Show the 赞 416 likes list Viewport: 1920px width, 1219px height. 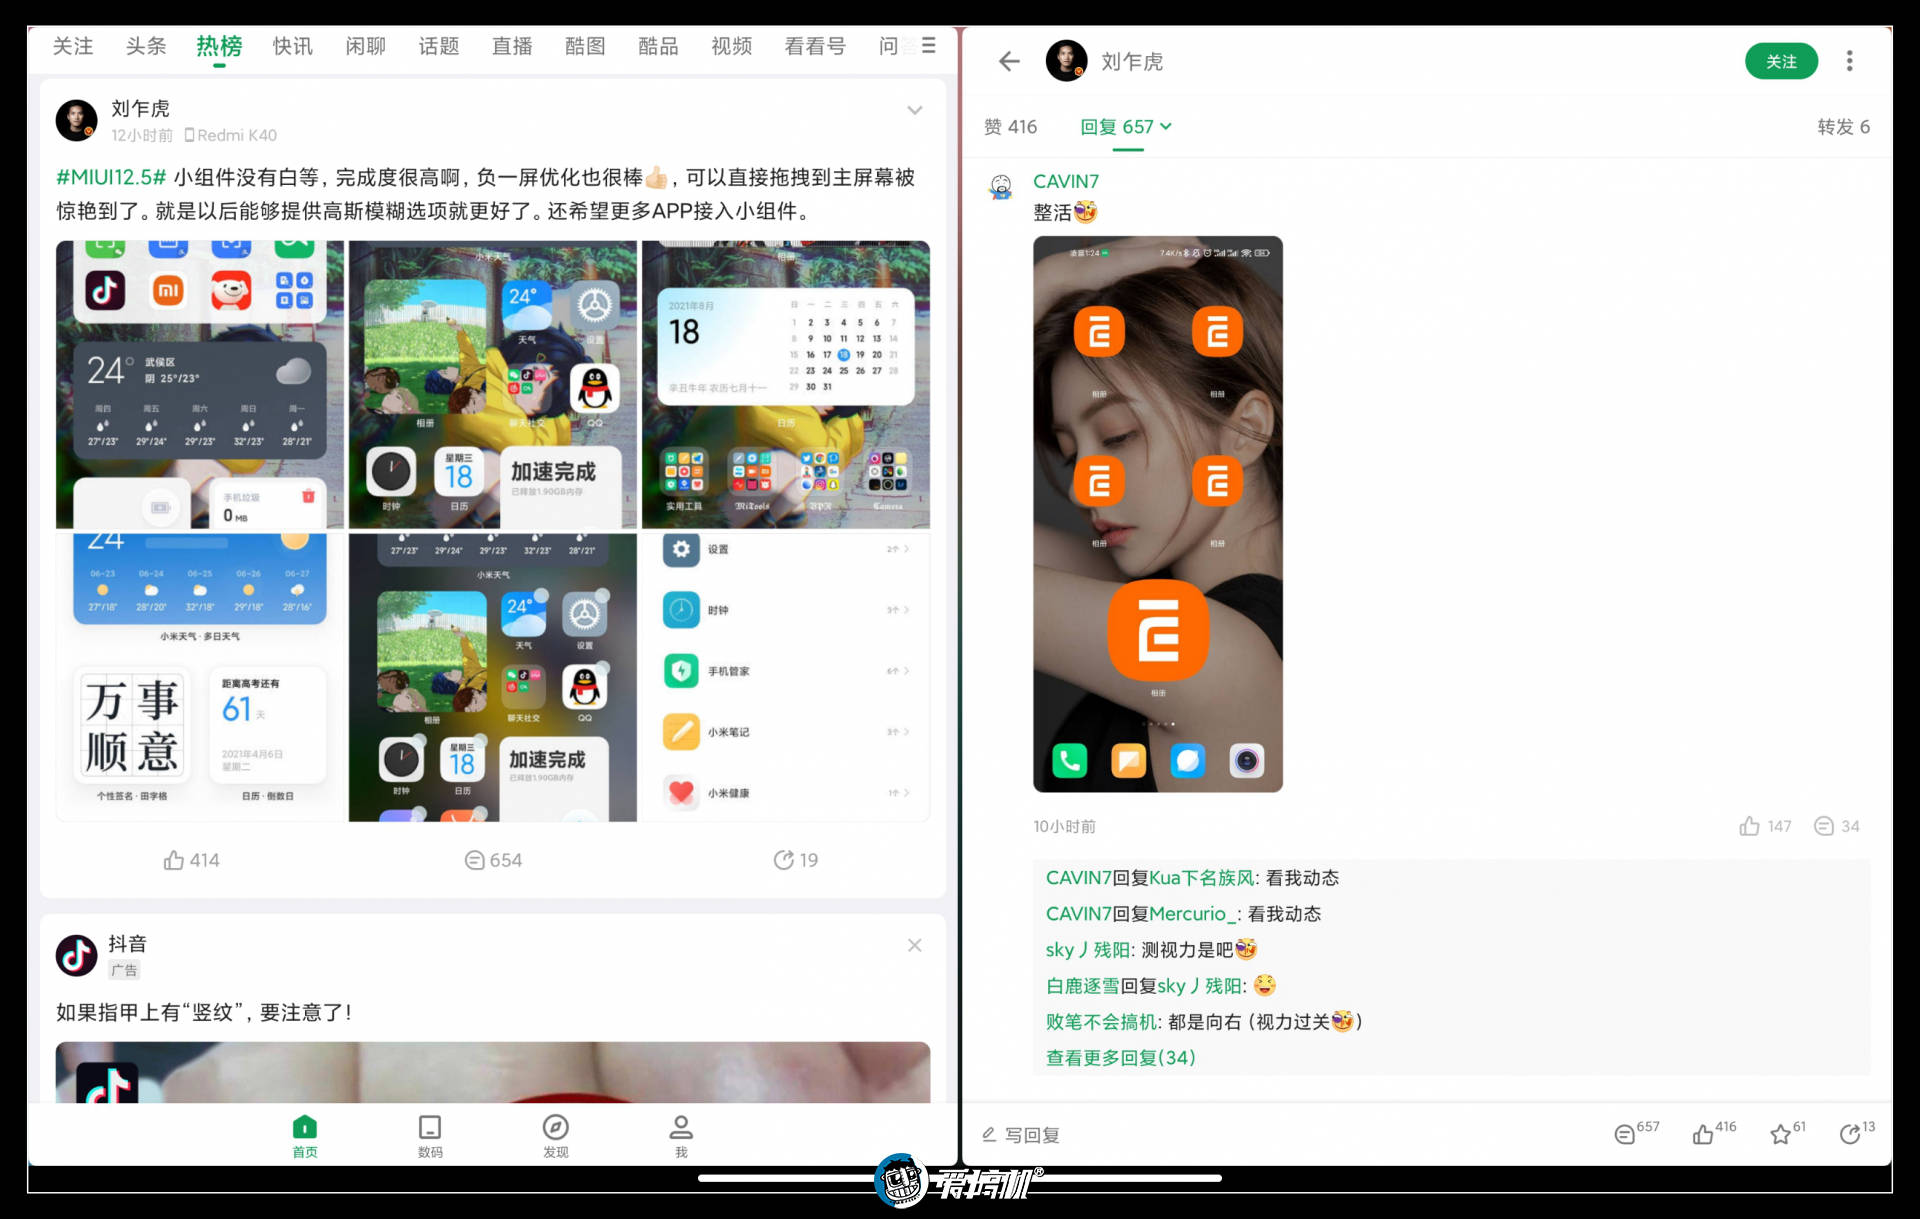[1010, 127]
